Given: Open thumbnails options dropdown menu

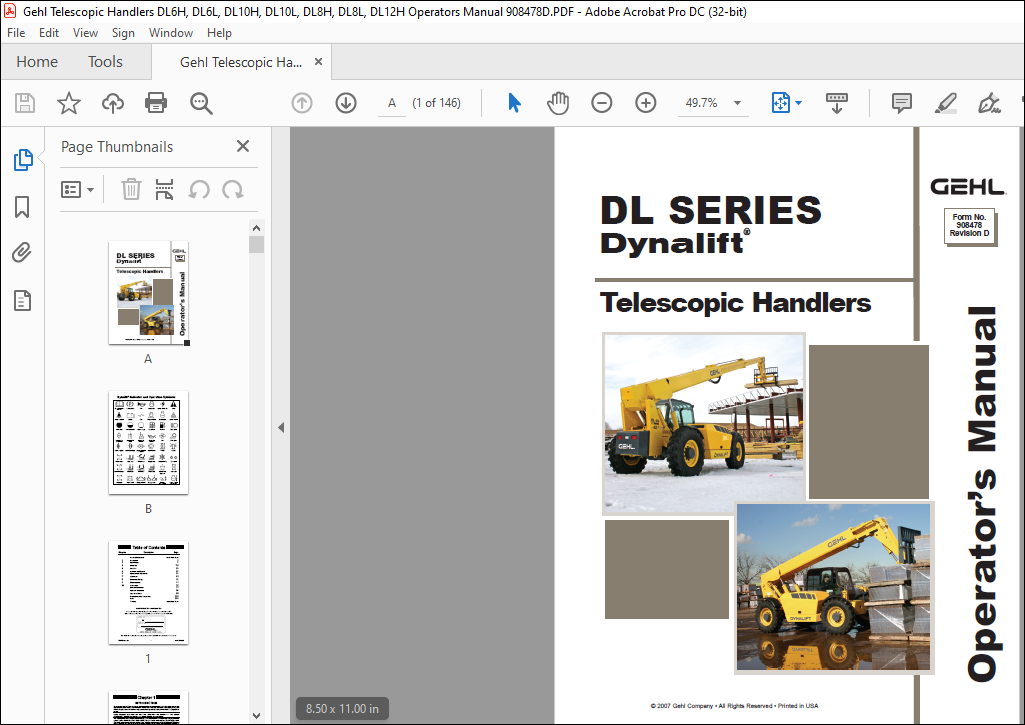Looking at the screenshot, I should (77, 190).
